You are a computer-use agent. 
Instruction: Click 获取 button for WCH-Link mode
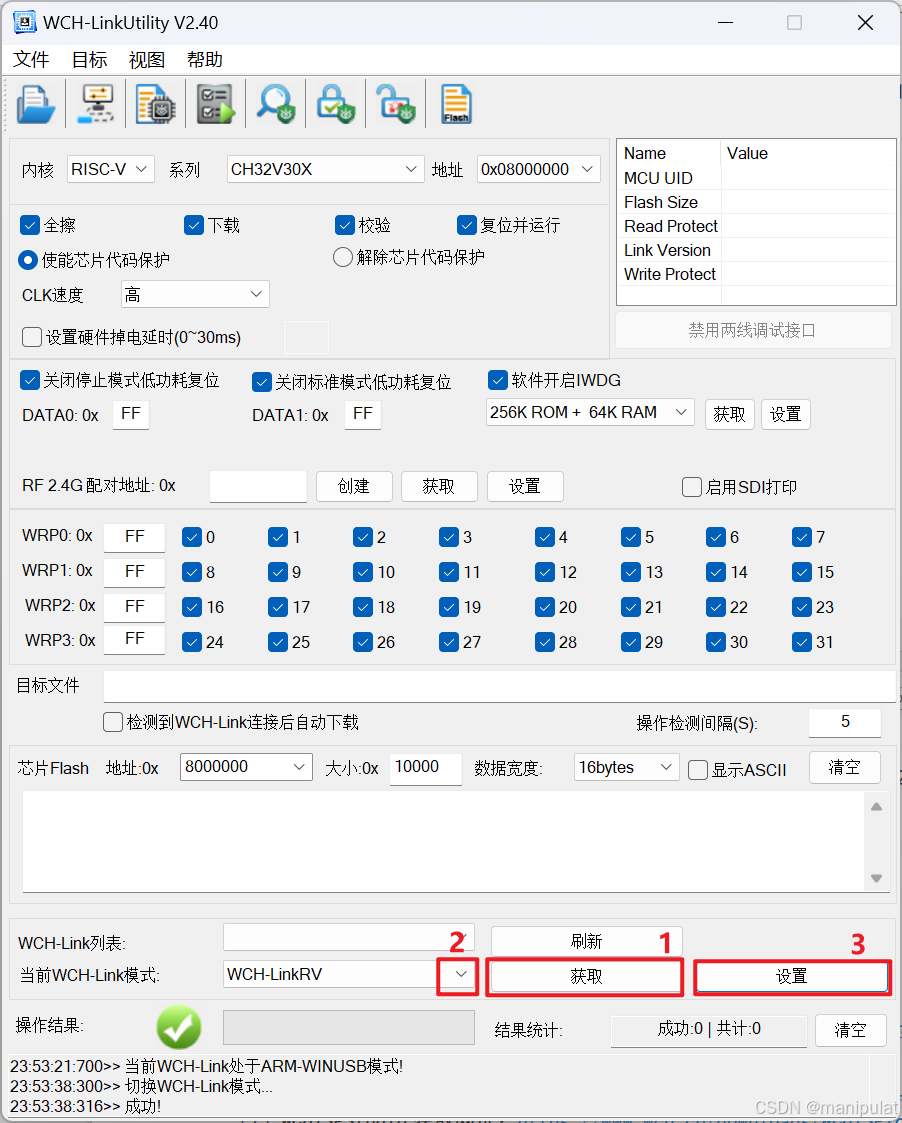point(587,976)
